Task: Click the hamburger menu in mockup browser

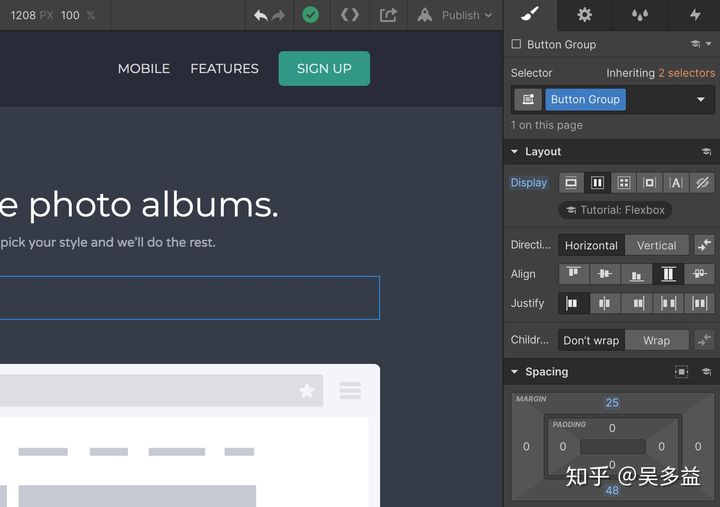Action: (350, 390)
